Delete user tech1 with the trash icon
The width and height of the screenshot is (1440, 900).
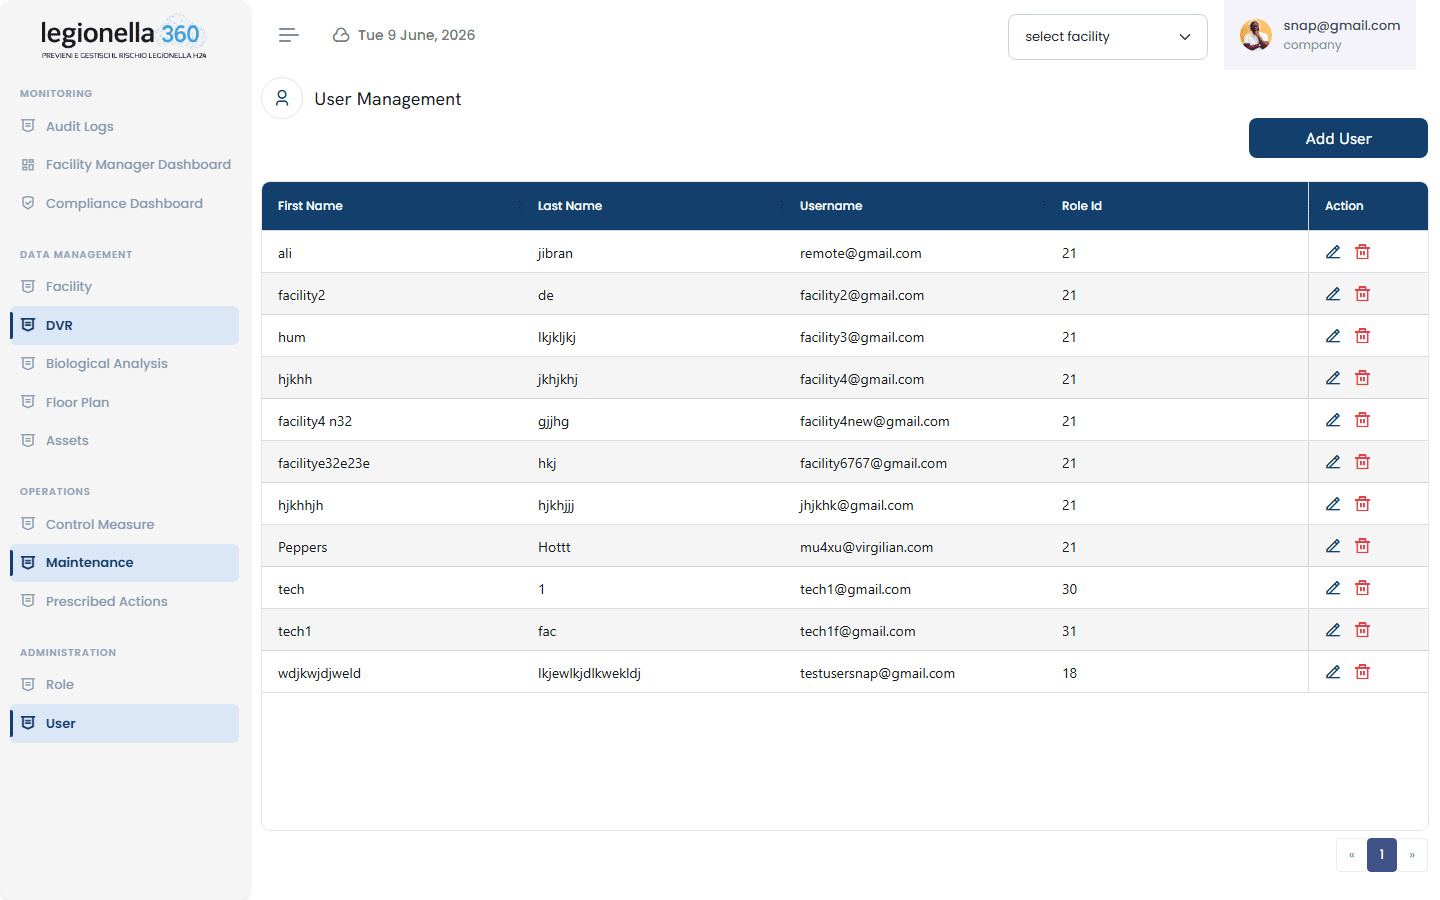1362,630
